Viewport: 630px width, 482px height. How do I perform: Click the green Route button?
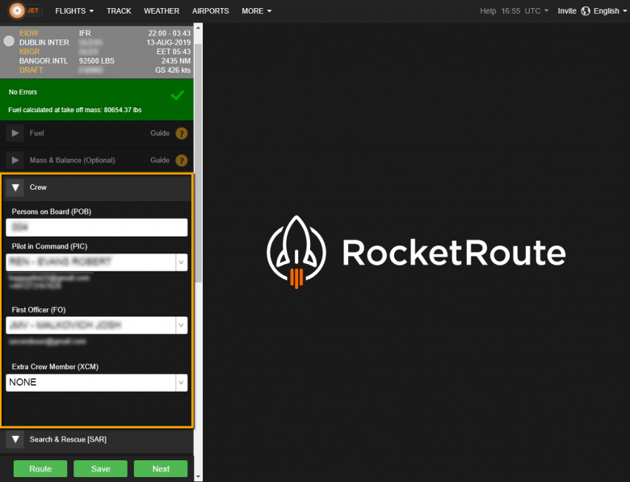[x=40, y=469]
